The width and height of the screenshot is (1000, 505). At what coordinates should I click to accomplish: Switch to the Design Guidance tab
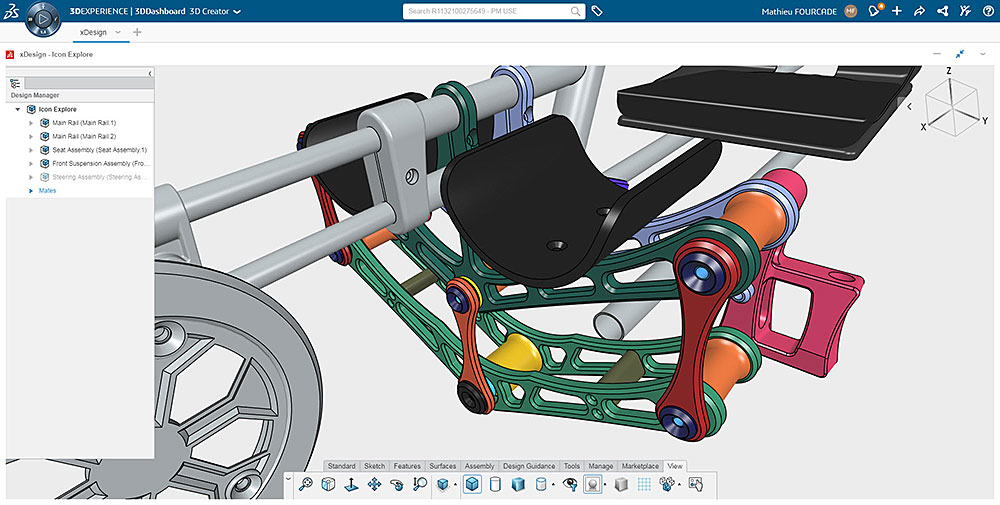point(529,466)
